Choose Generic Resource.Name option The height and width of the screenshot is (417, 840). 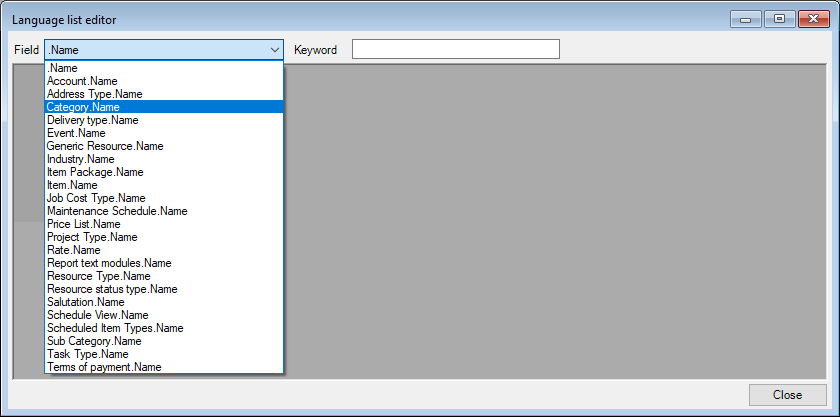click(104, 146)
